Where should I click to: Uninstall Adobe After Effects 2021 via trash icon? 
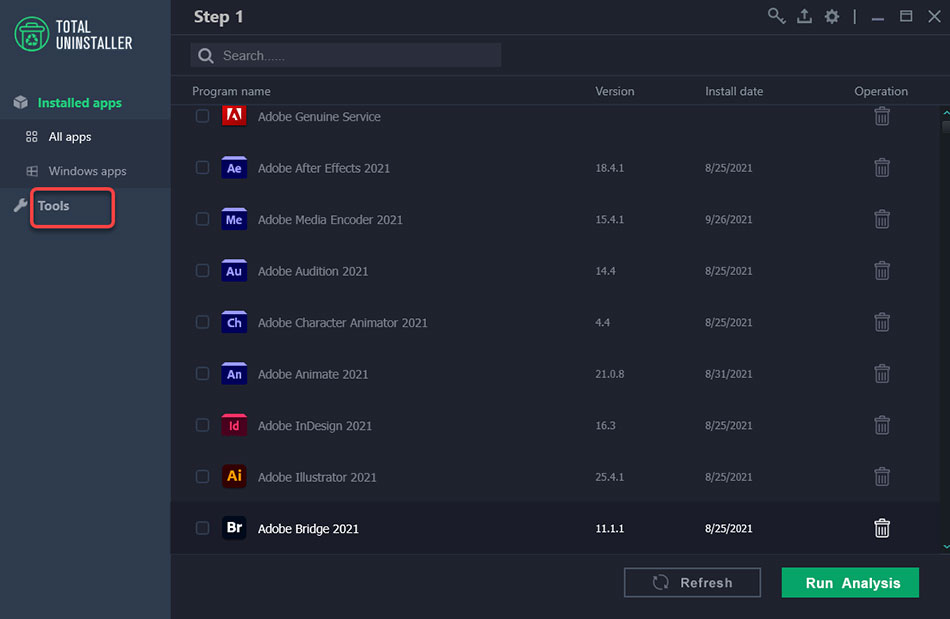pos(882,167)
